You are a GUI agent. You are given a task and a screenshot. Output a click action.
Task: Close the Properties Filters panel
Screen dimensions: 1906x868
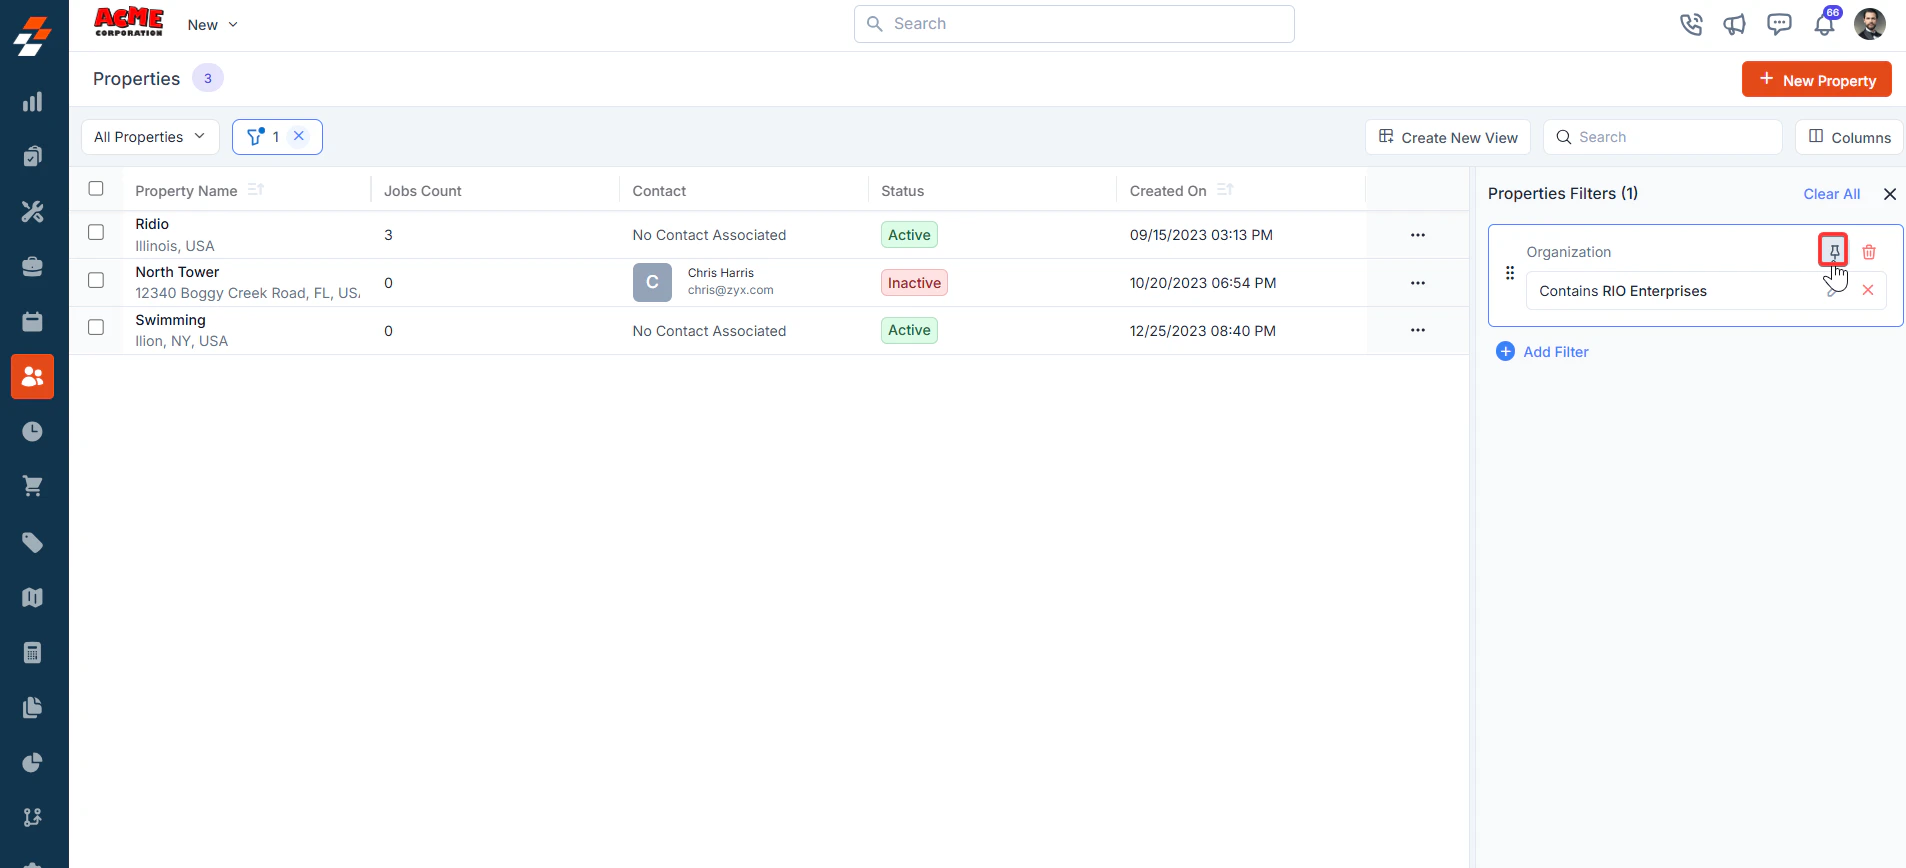(x=1890, y=194)
